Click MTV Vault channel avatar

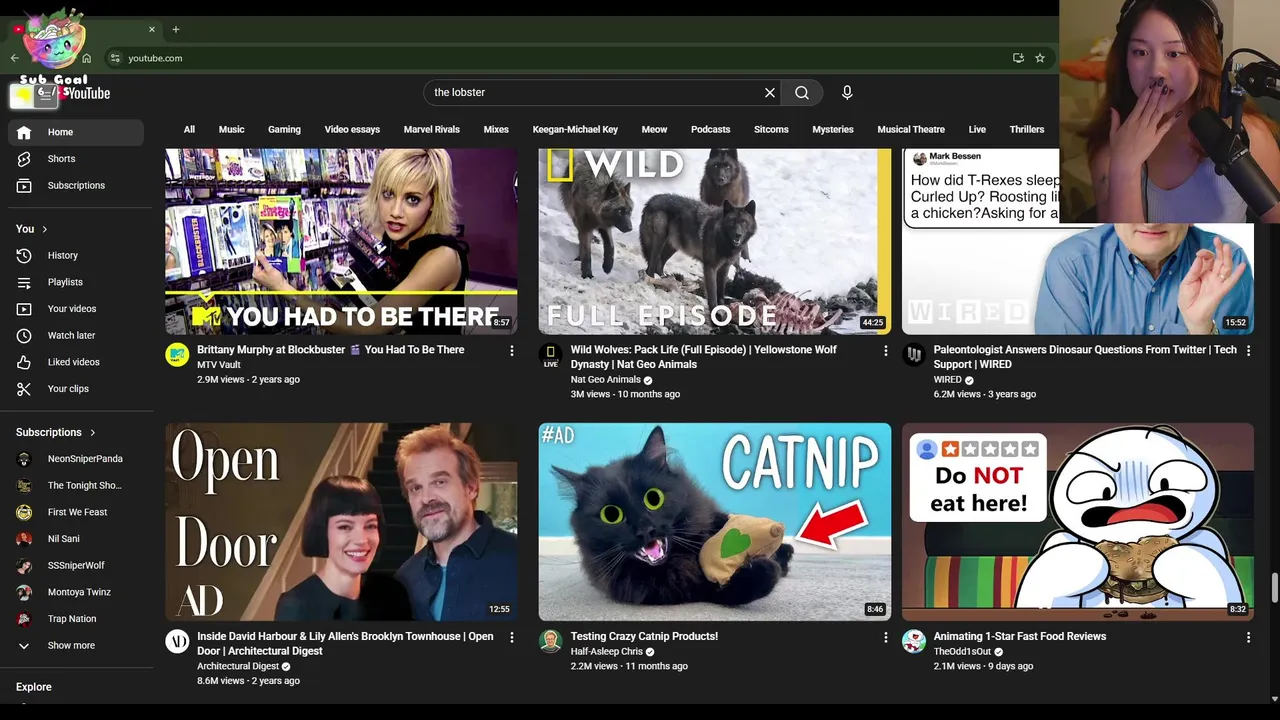pyautogui.click(x=177, y=355)
